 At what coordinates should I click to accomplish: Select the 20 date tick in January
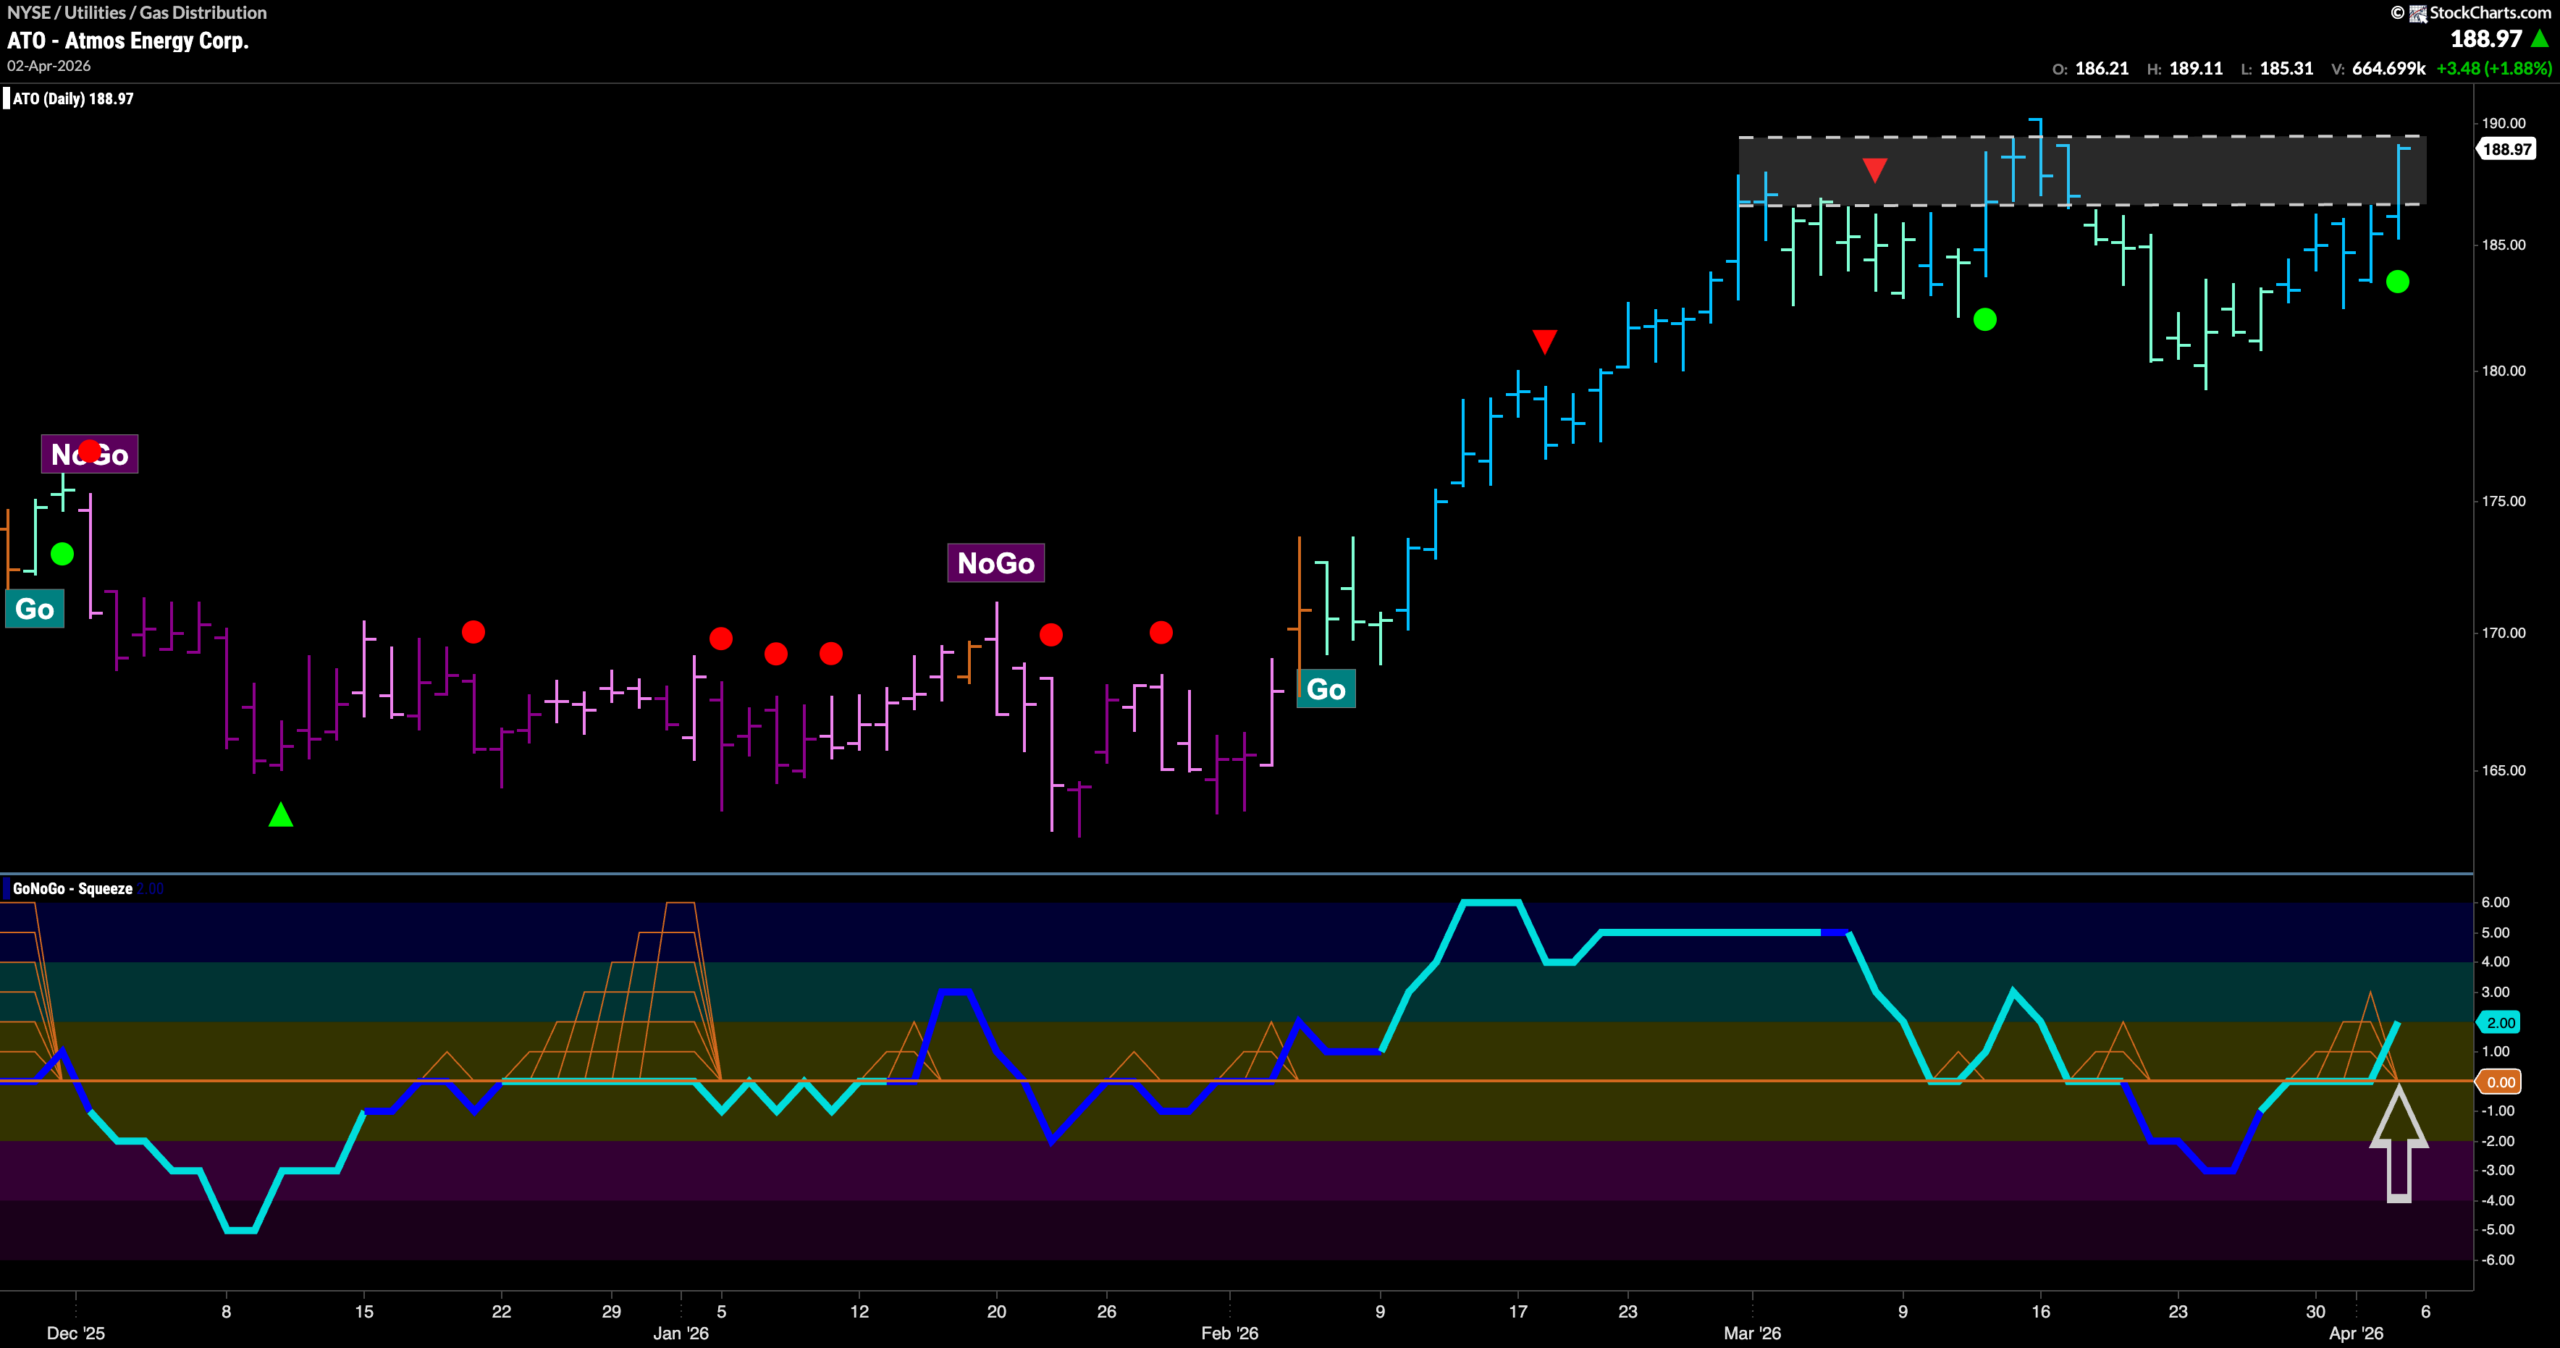[997, 1311]
